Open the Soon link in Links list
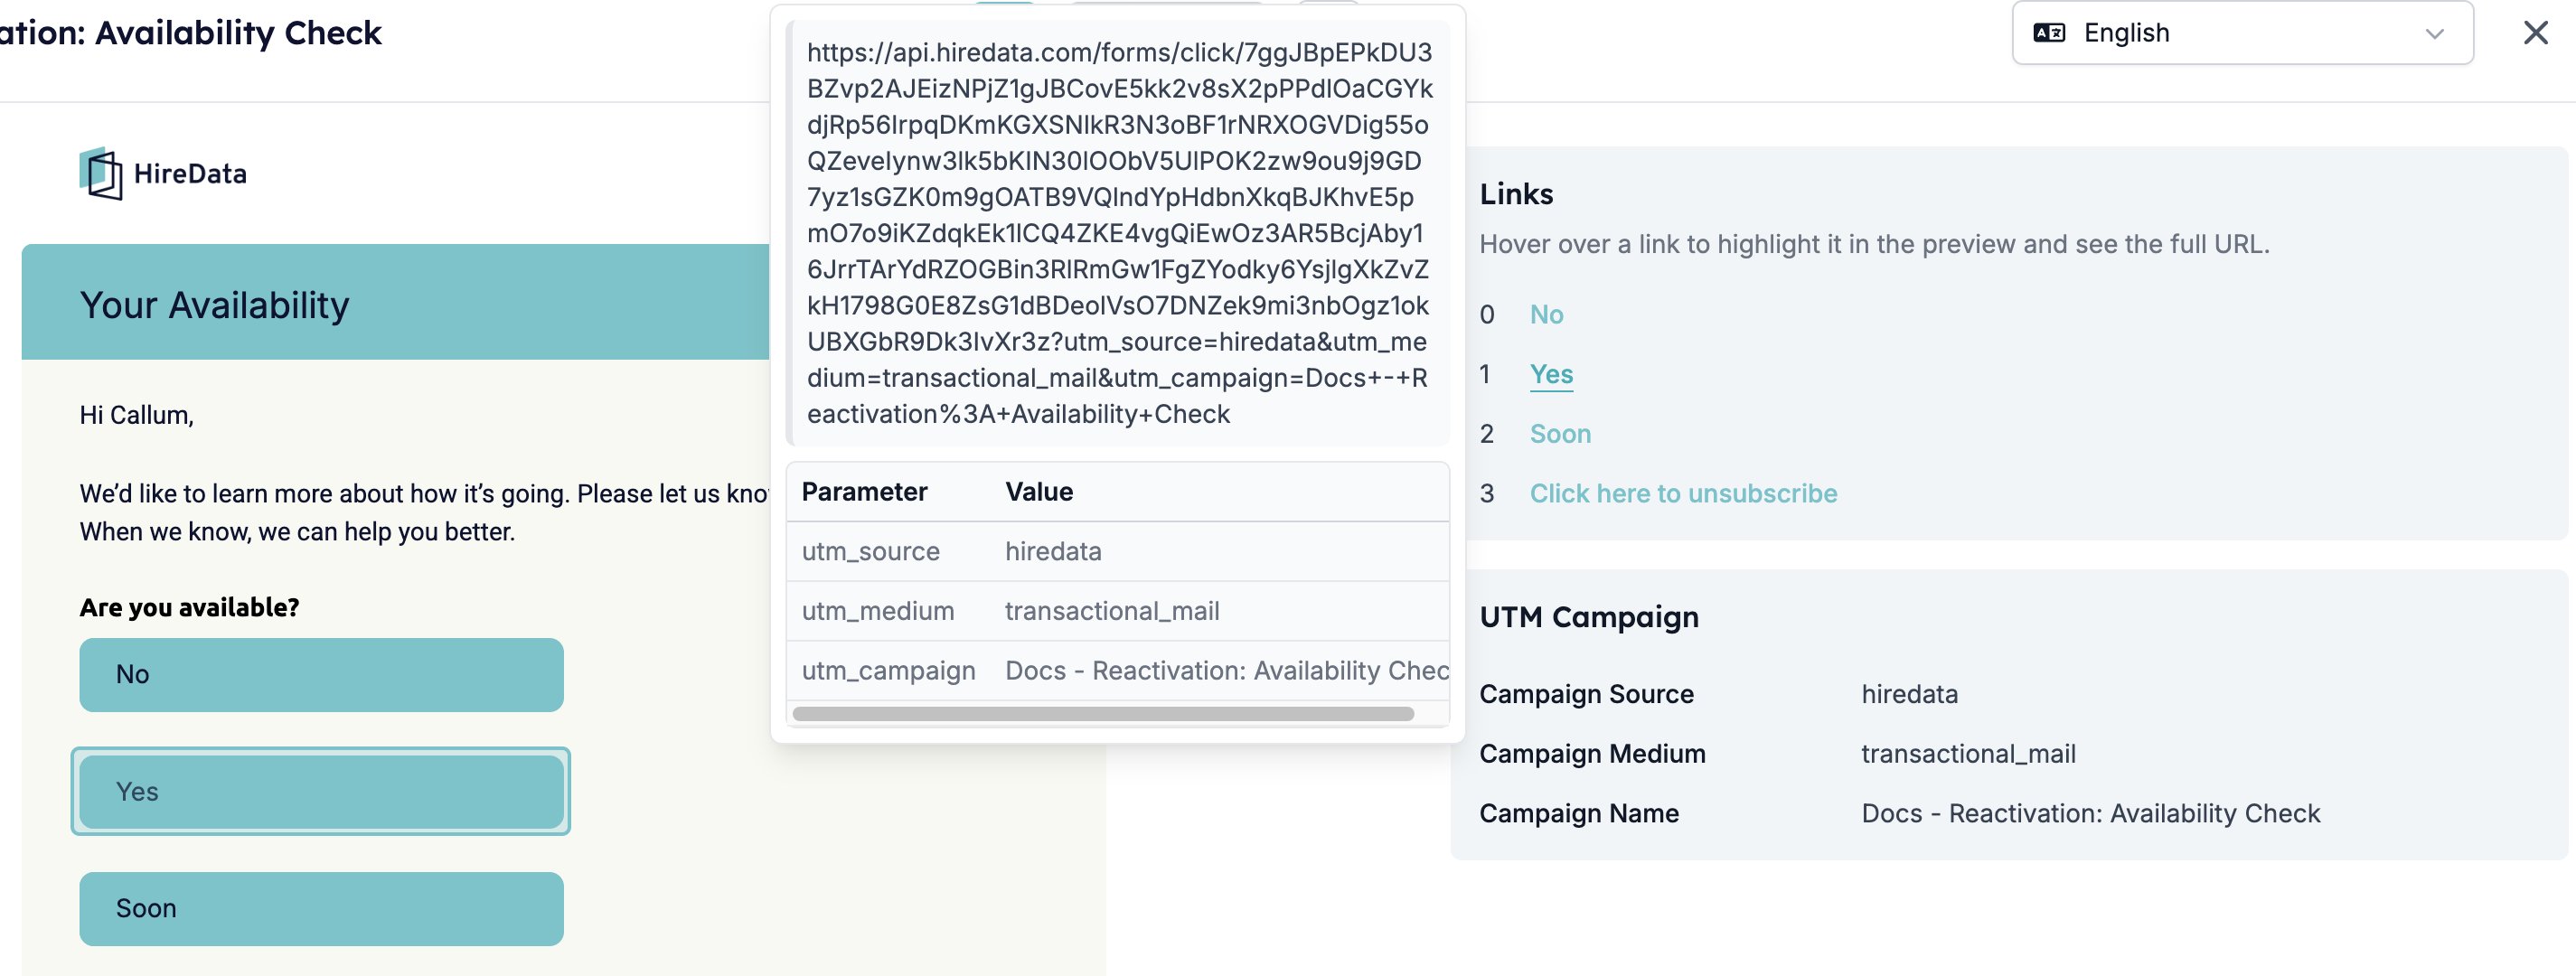This screenshot has width=2576, height=976. [1560, 433]
